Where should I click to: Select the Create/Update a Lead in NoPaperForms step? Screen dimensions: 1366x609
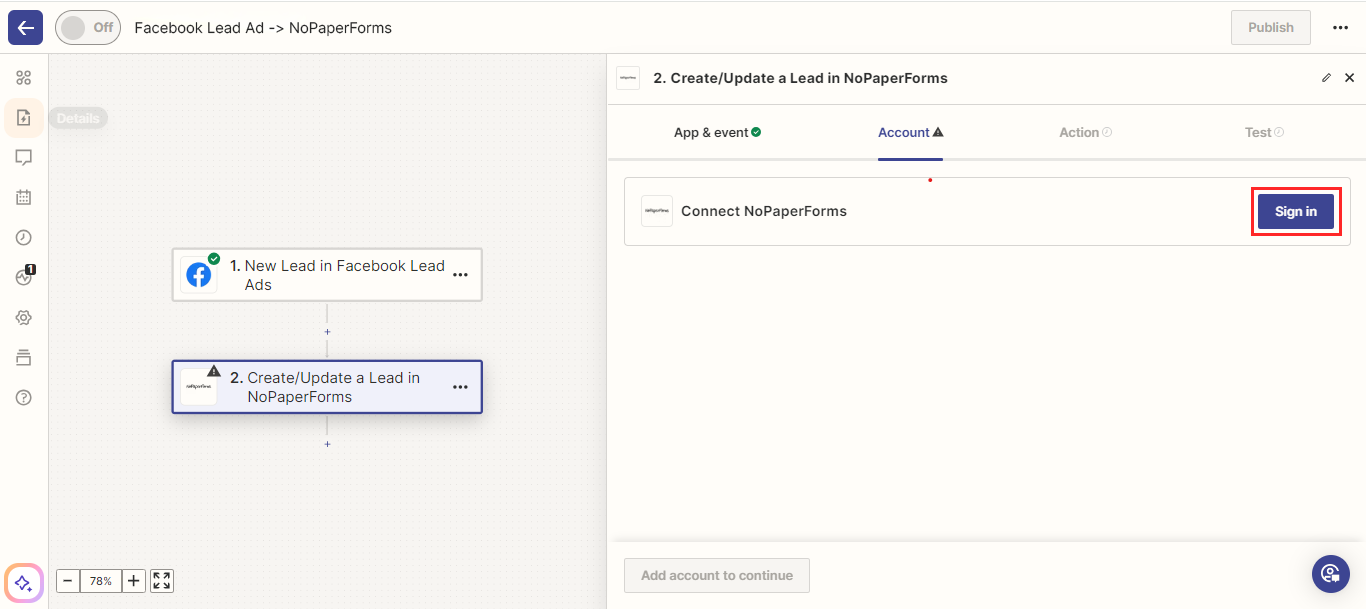point(327,387)
